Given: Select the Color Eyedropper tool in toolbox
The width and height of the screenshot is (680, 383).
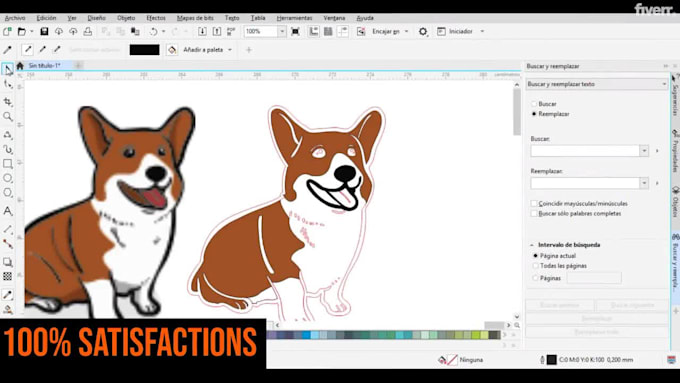Looking at the screenshot, I should click(7, 295).
